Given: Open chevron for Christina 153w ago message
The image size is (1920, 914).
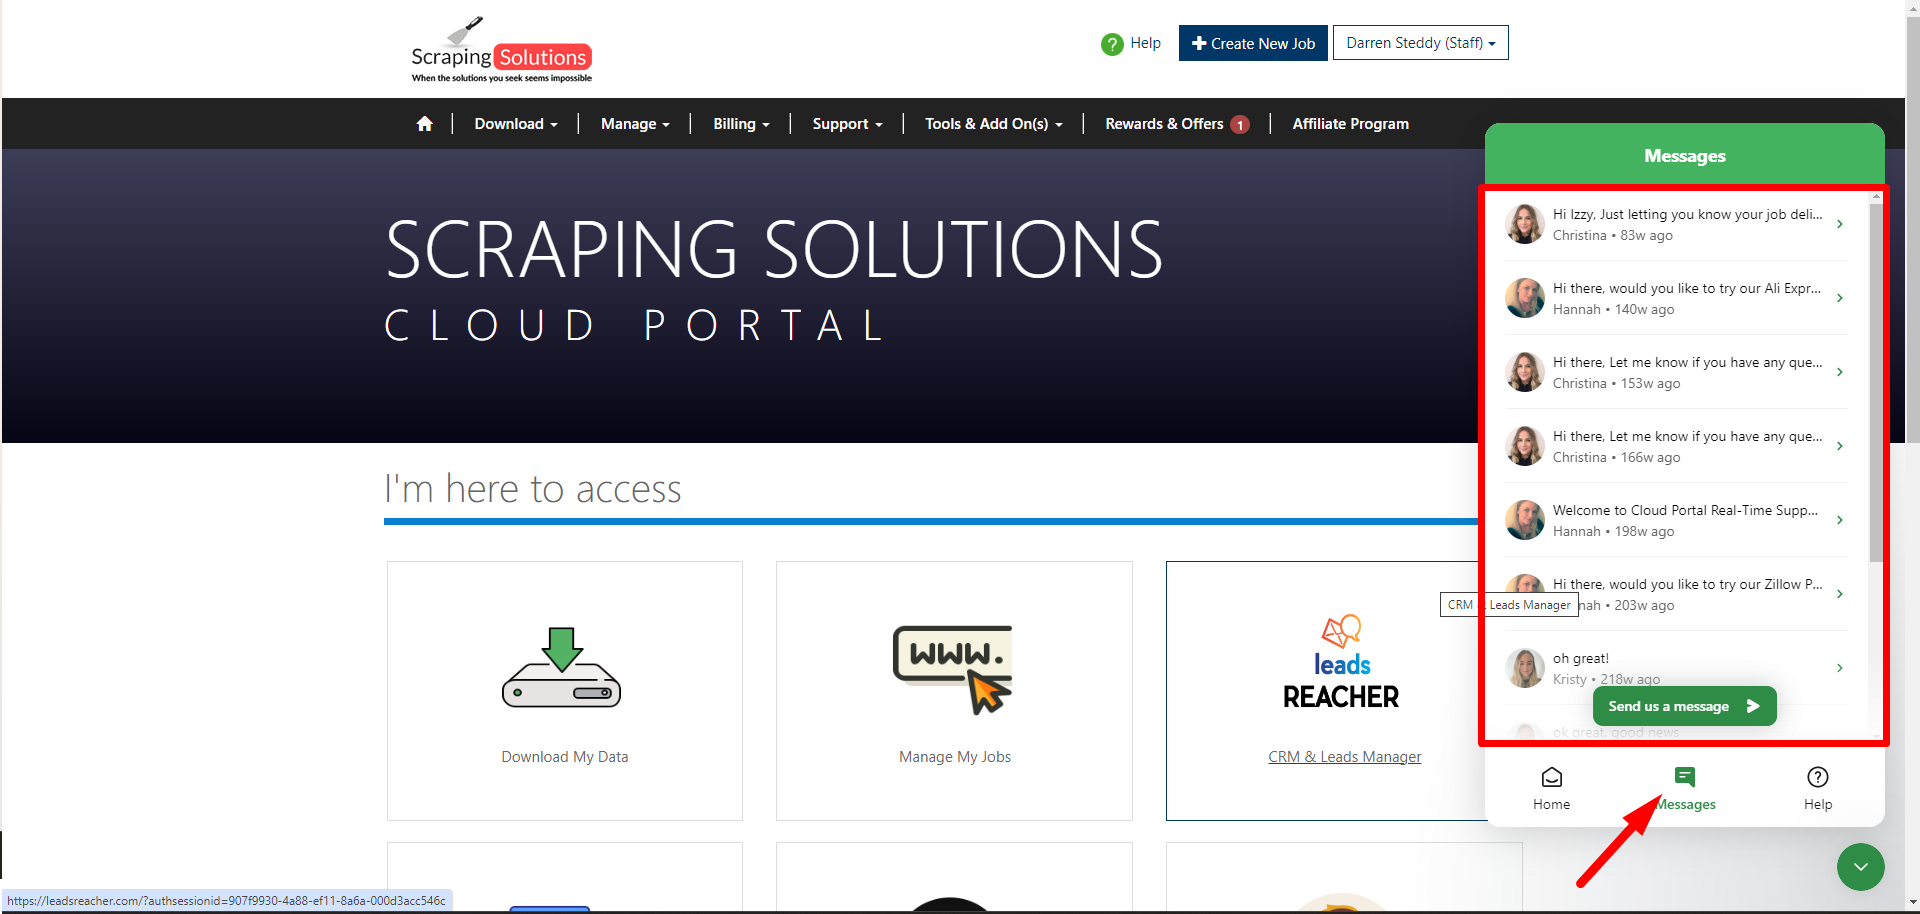Looking at the screenshot, I should click(1840, 372).
